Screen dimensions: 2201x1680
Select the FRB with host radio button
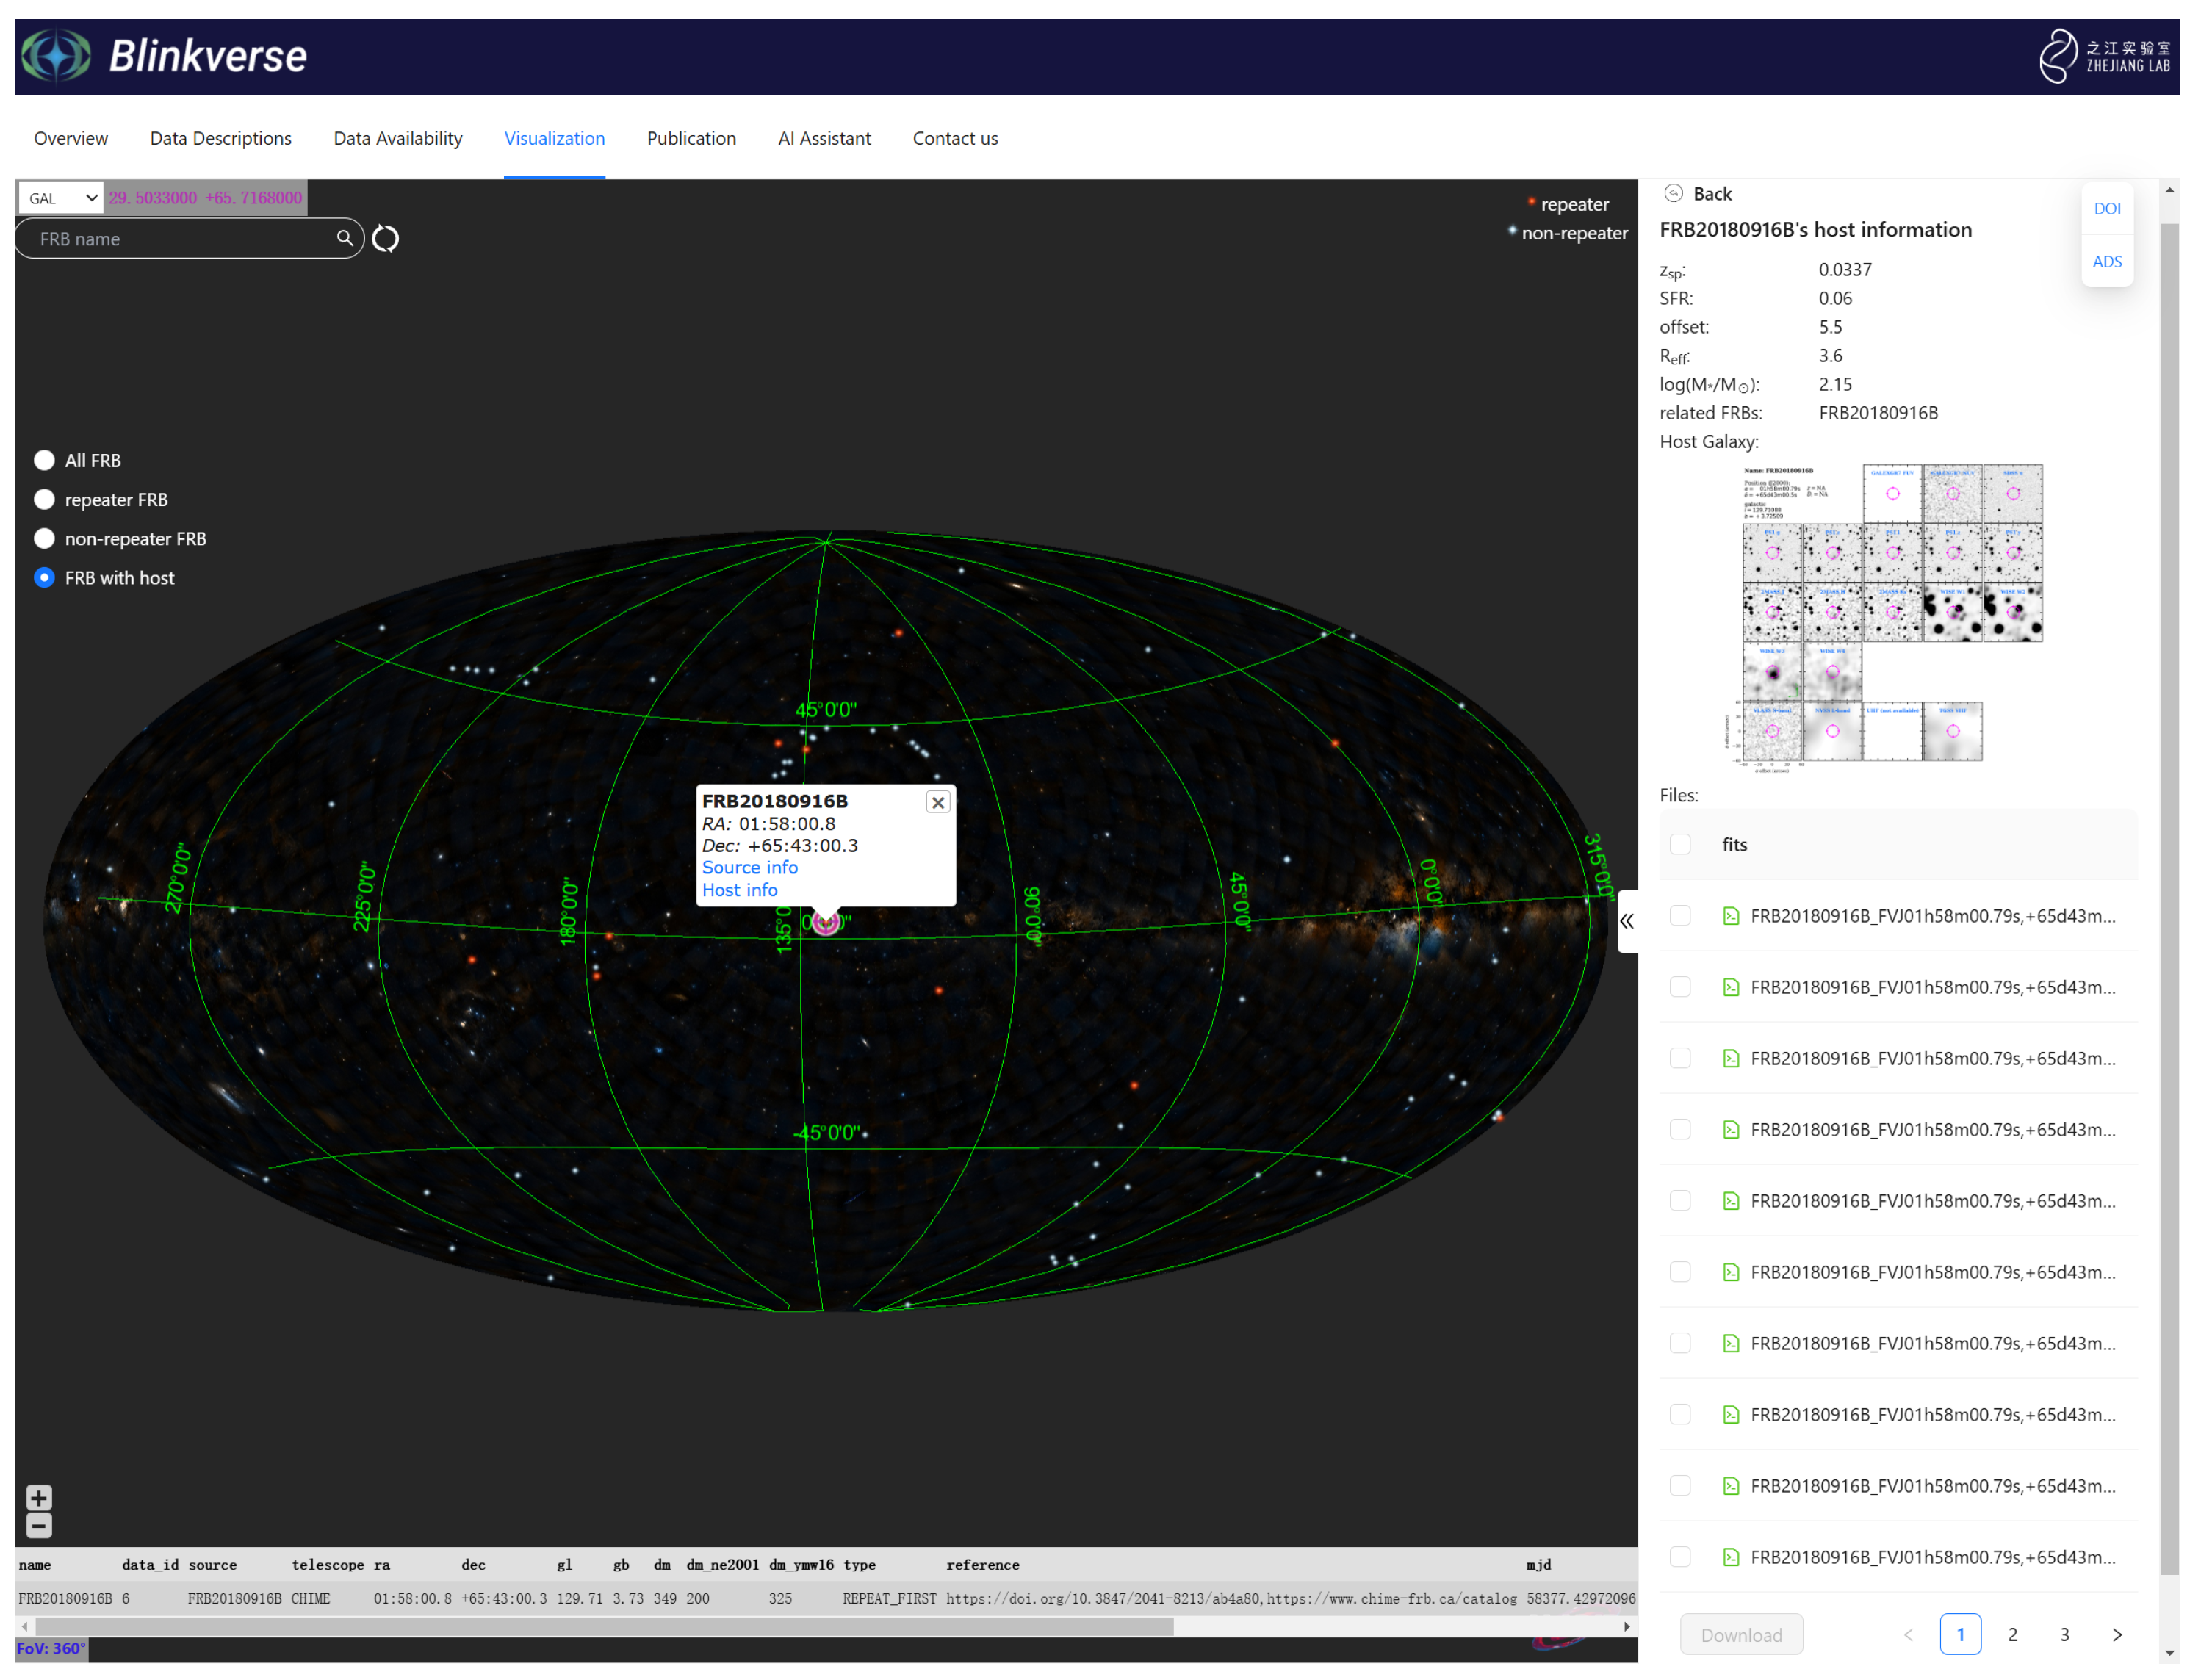(44, 577)
